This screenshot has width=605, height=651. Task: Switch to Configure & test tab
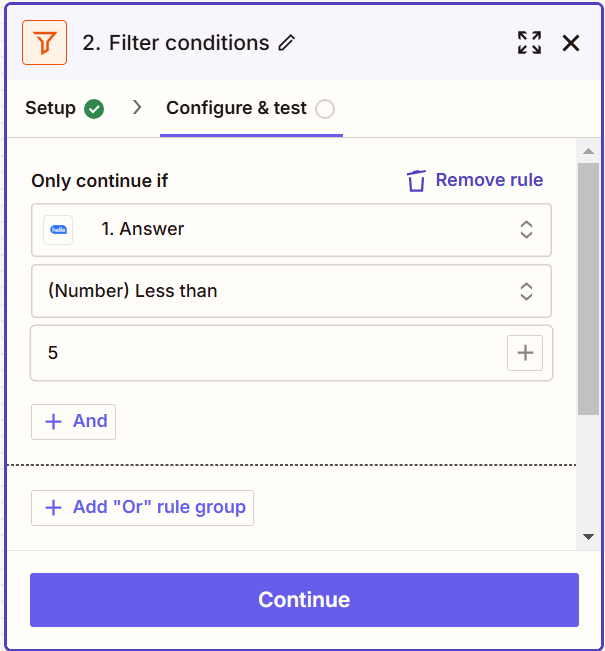click(236, 108)
